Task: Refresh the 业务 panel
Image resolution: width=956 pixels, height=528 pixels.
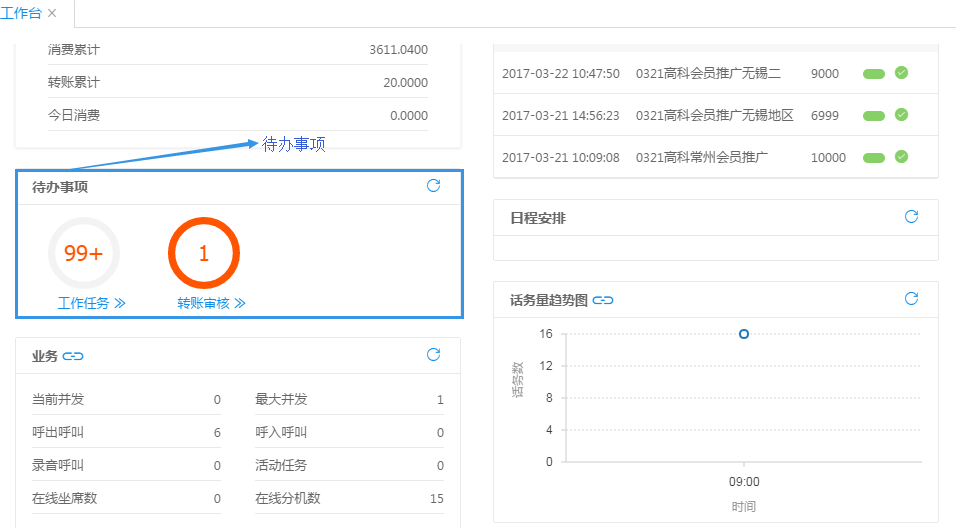Action: point(433,355)
